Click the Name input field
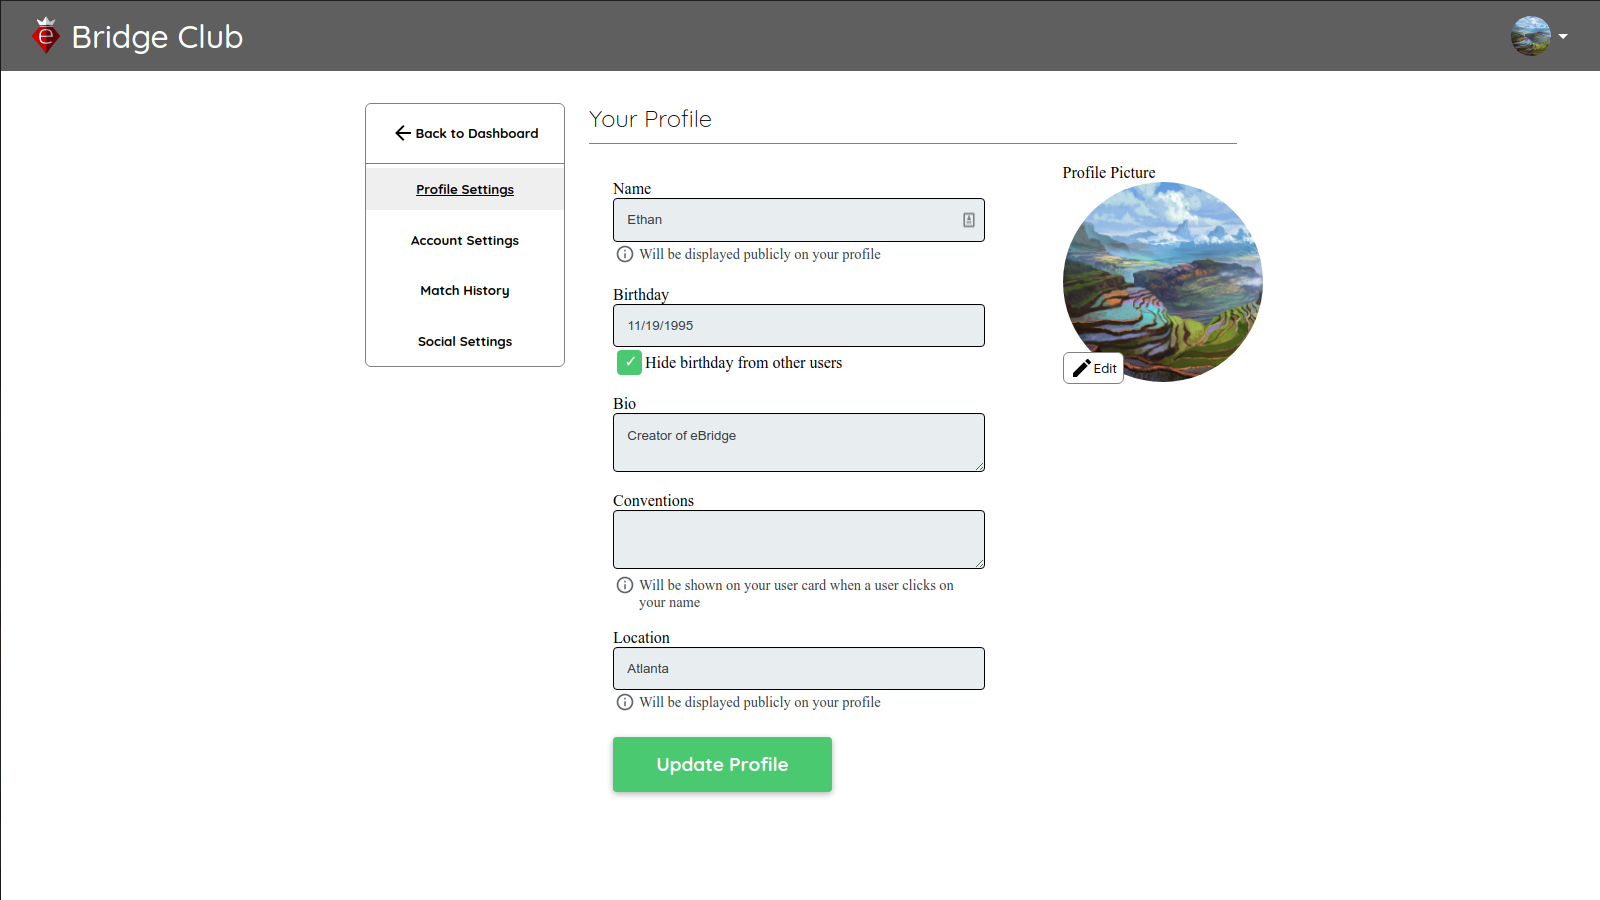 tap(799, 220)
